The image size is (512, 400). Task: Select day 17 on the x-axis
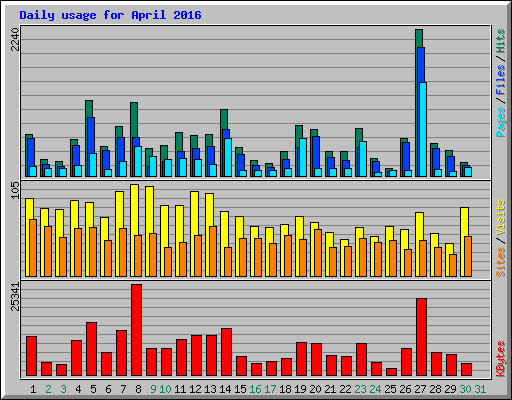tap(270, 389)
